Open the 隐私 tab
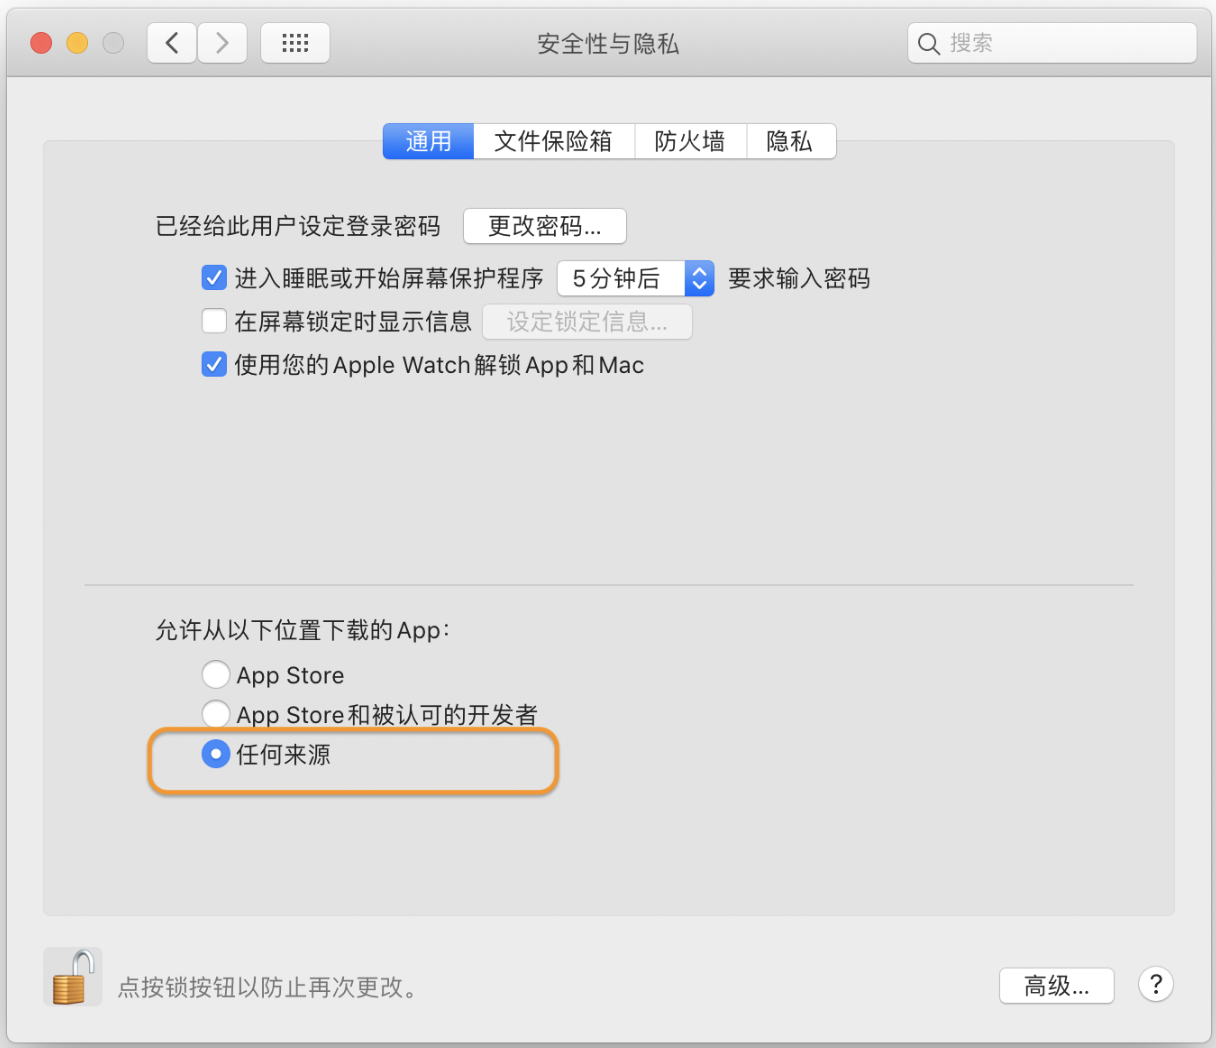 (x=790, y=141)
